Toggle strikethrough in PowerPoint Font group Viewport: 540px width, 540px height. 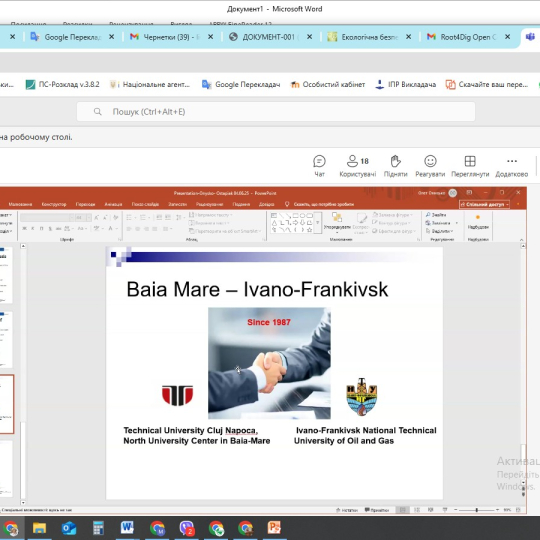click(59, 229)
